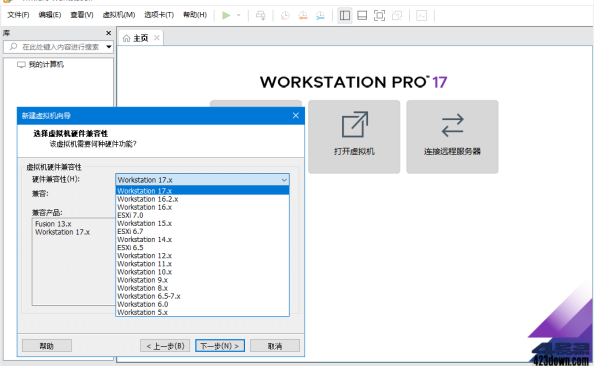Select Workstation 17.x in the dropdown list
The image size is (594, 366).
(202, 191)
